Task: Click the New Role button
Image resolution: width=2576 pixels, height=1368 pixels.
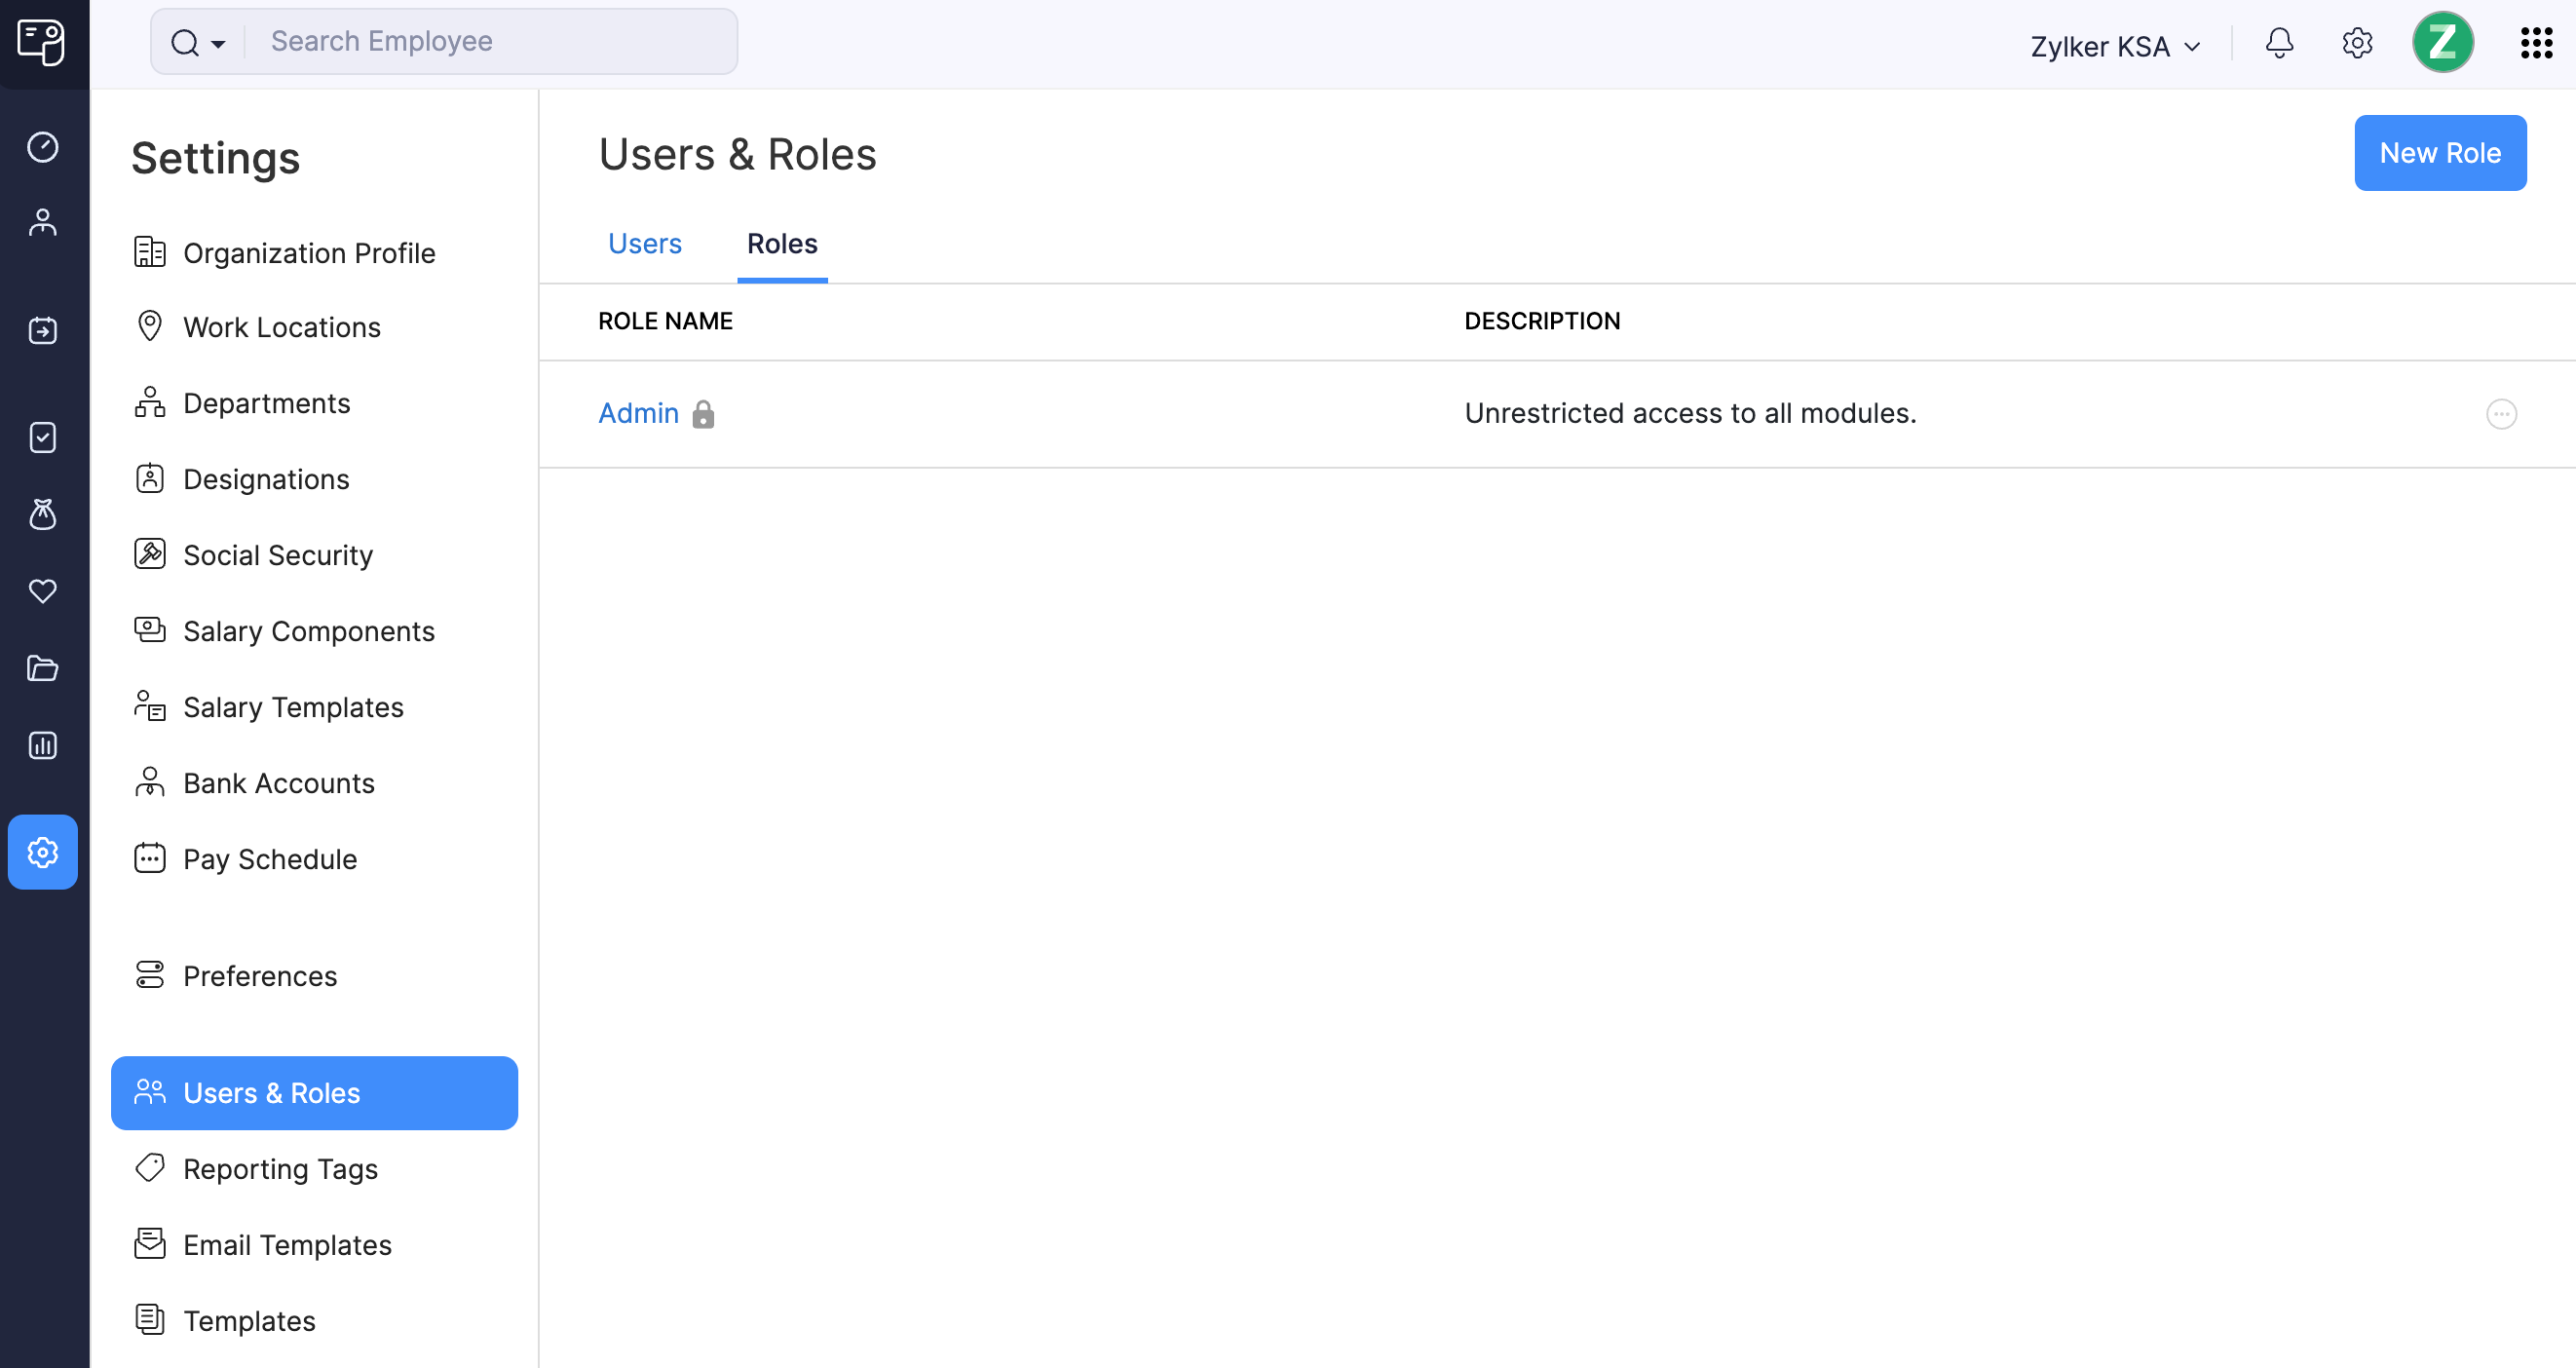Action: [2440, 152]
